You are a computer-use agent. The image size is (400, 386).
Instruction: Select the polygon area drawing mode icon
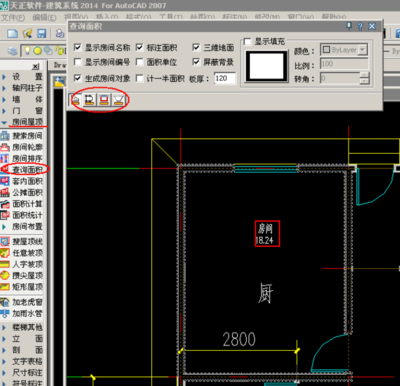point(119,100)
